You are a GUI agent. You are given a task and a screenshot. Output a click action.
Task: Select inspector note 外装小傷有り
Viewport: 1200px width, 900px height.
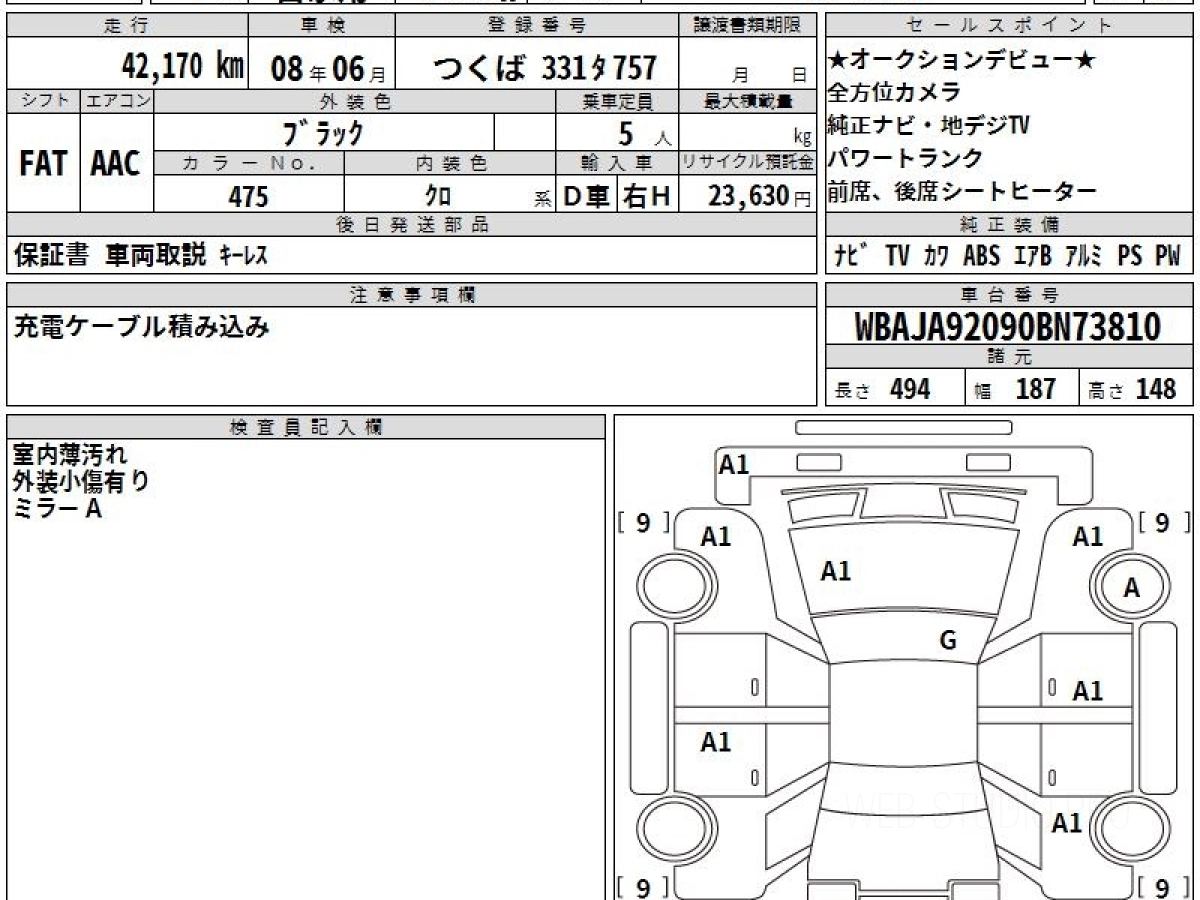pyautogui.click(x=82, y=481)
